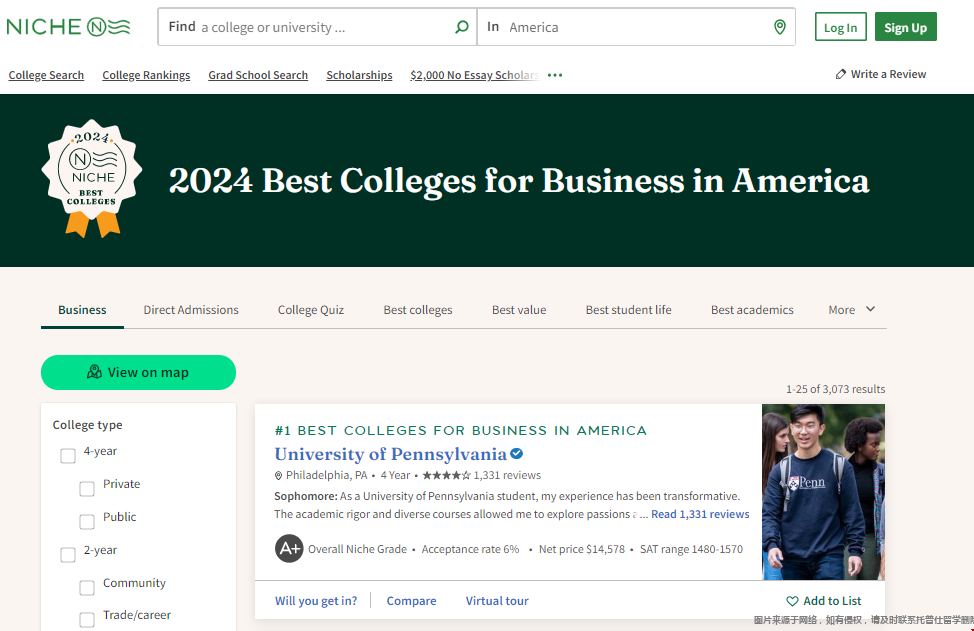Check the Community college checkbox

tap(87, 588)
